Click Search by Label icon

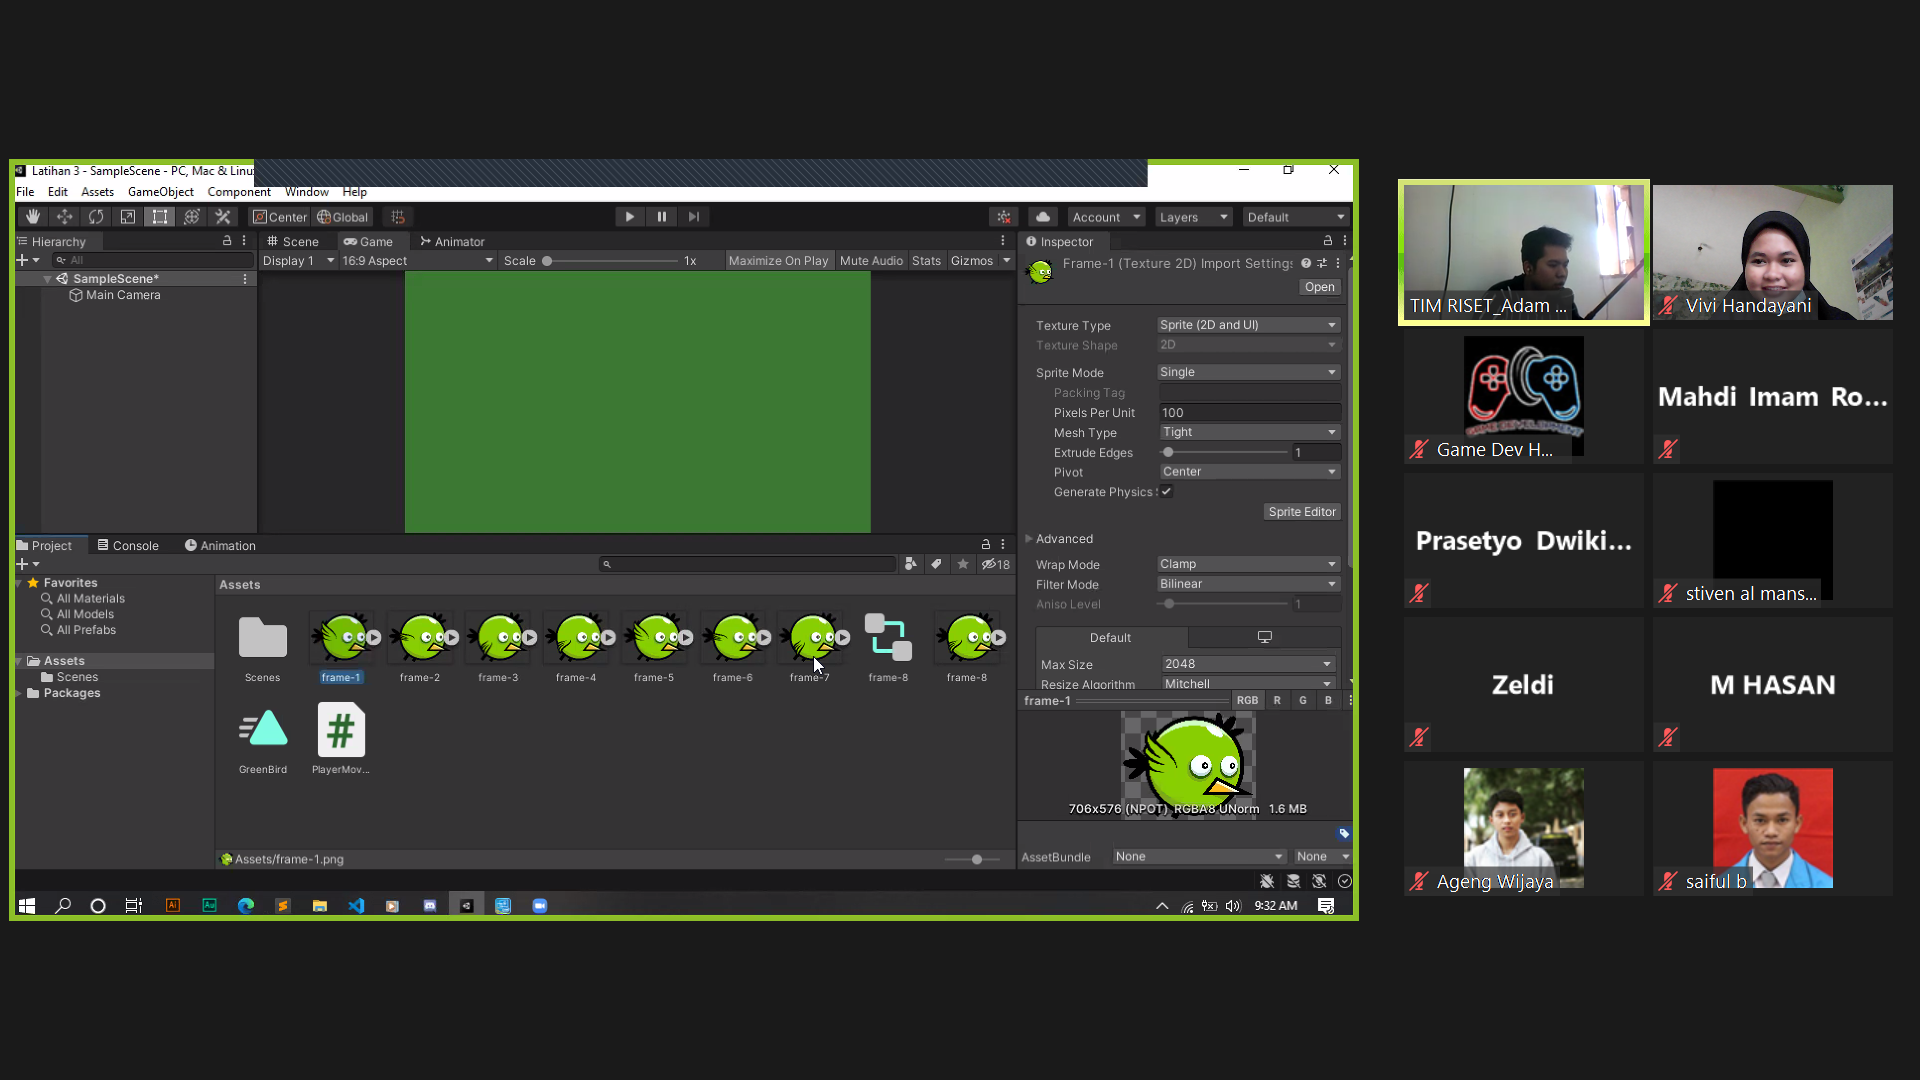pyautogui.click(x=936, y=565)
